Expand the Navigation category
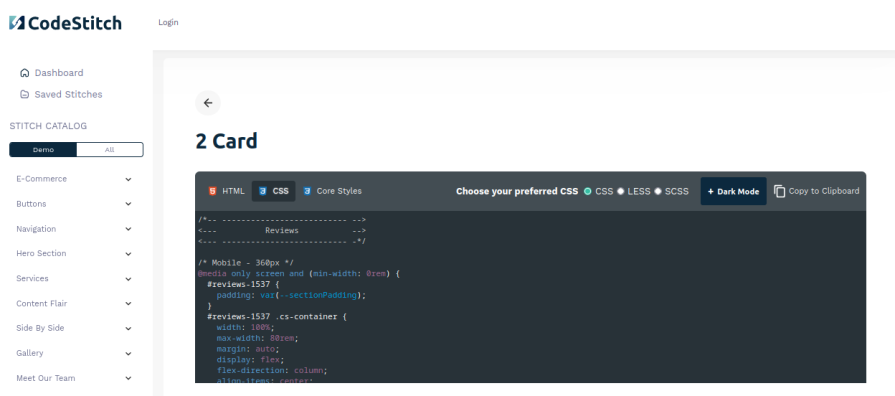 pyautogui.click(x=74, y=229)
